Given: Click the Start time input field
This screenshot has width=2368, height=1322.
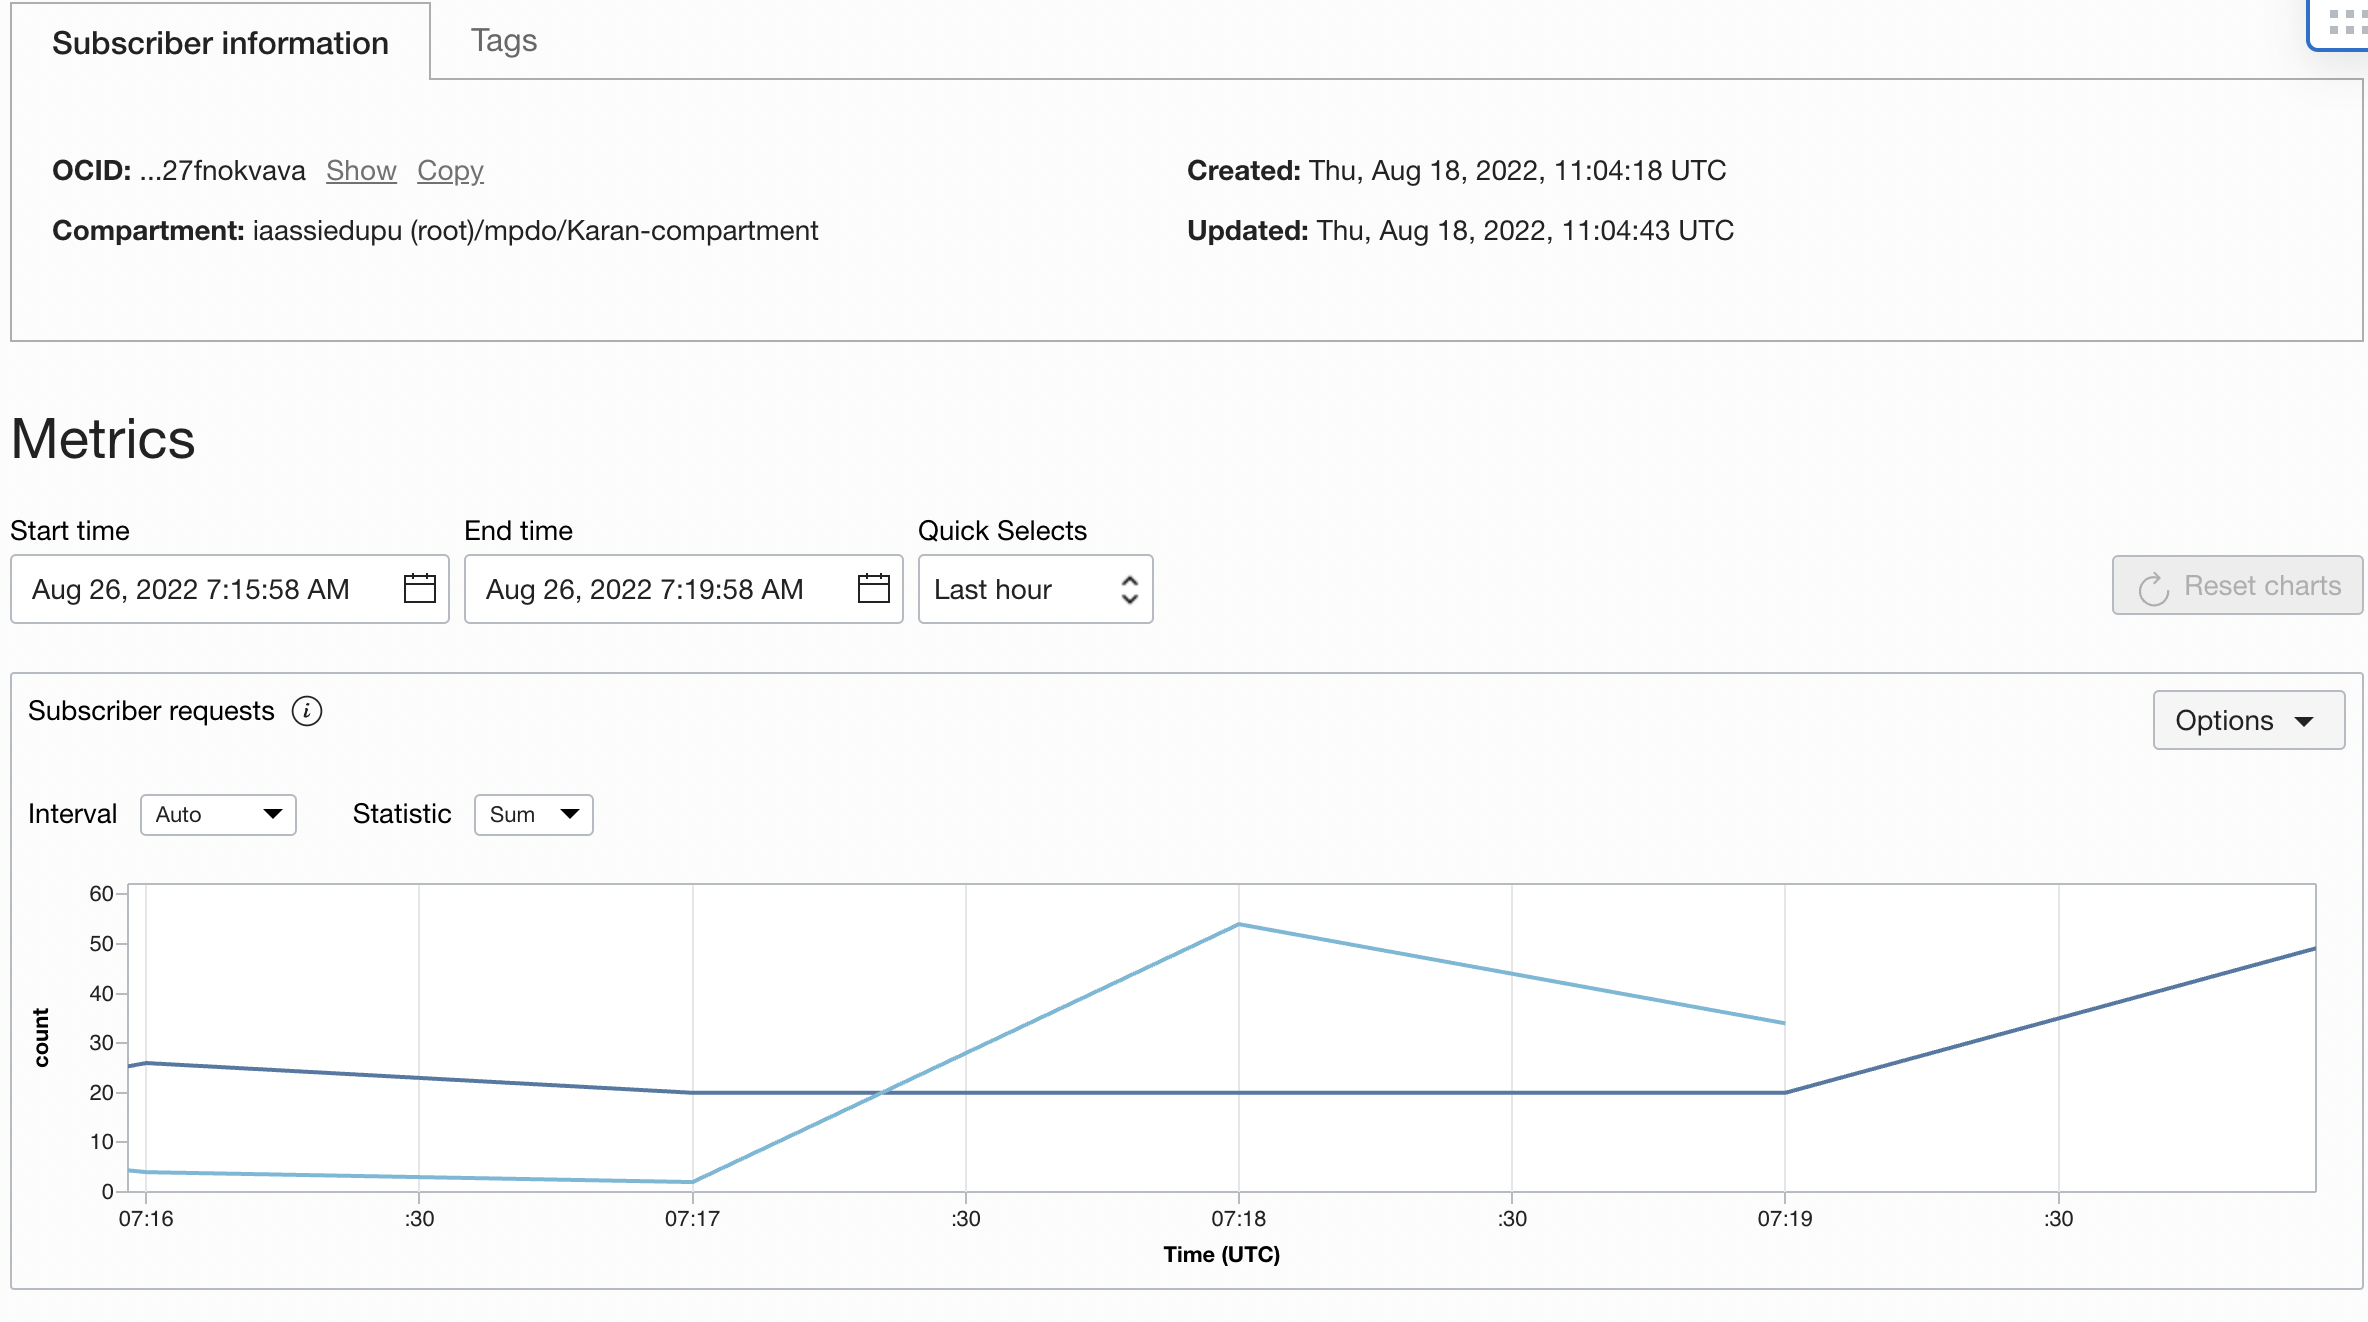Looking at the screenshot, I should (200, 589).
